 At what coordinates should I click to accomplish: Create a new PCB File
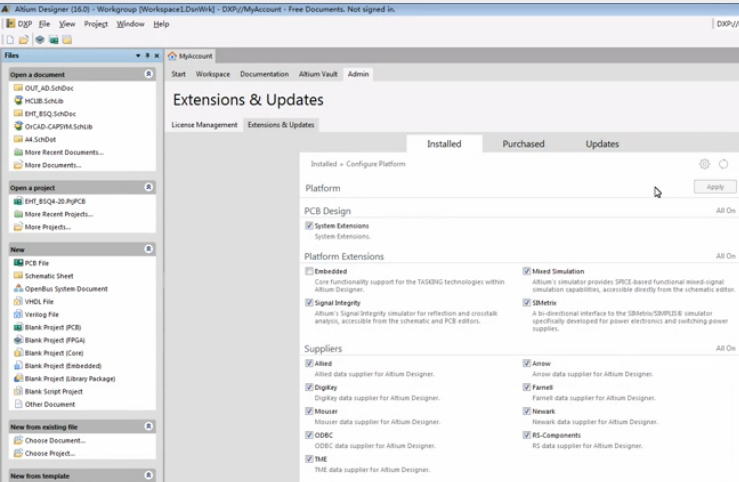pos(37,263)
